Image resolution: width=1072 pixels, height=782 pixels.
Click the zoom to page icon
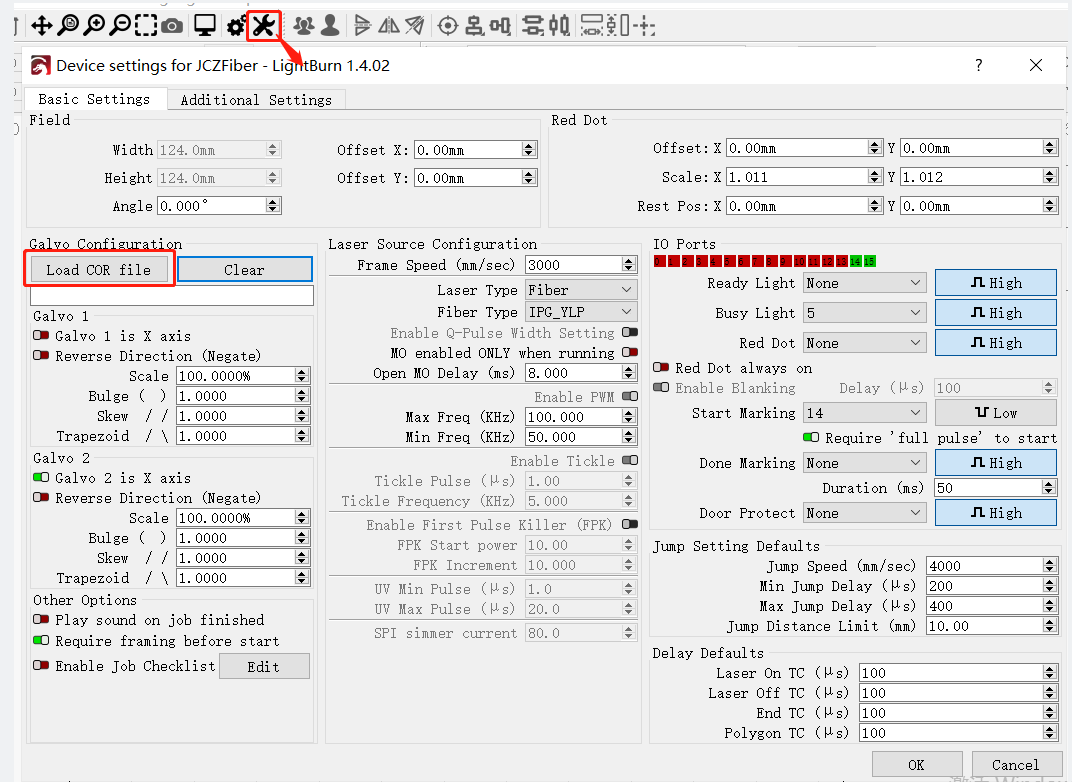(x=68, y=25)
